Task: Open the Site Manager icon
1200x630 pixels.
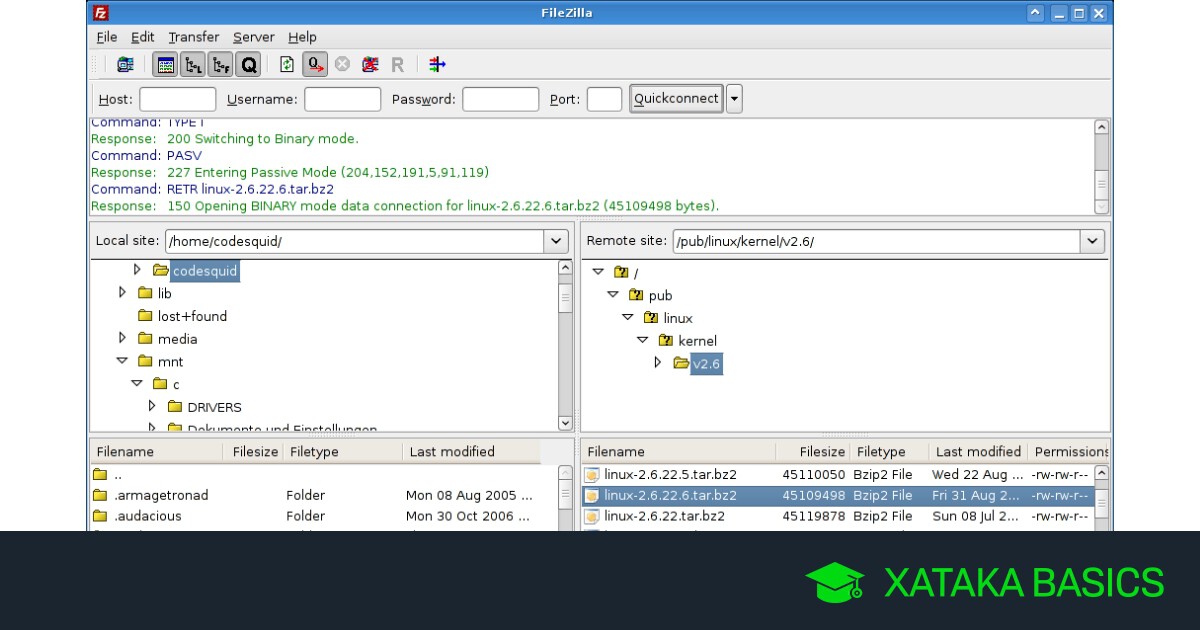Action: pos(125,65)
